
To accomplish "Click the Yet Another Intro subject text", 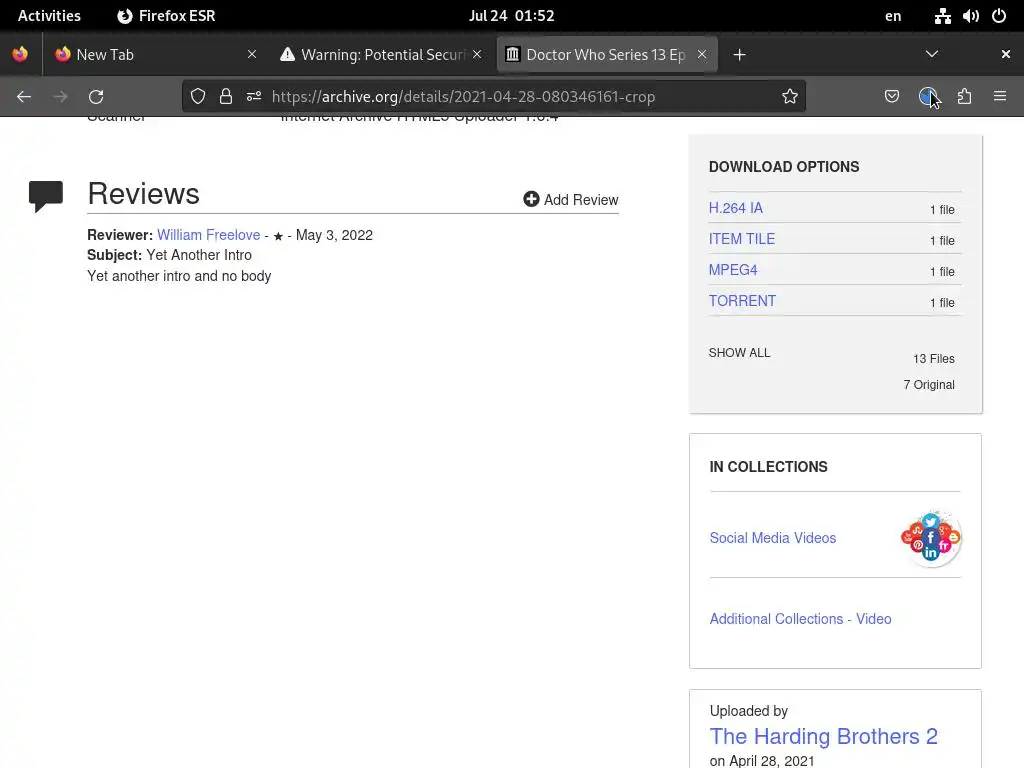I will tap(199, 255).
